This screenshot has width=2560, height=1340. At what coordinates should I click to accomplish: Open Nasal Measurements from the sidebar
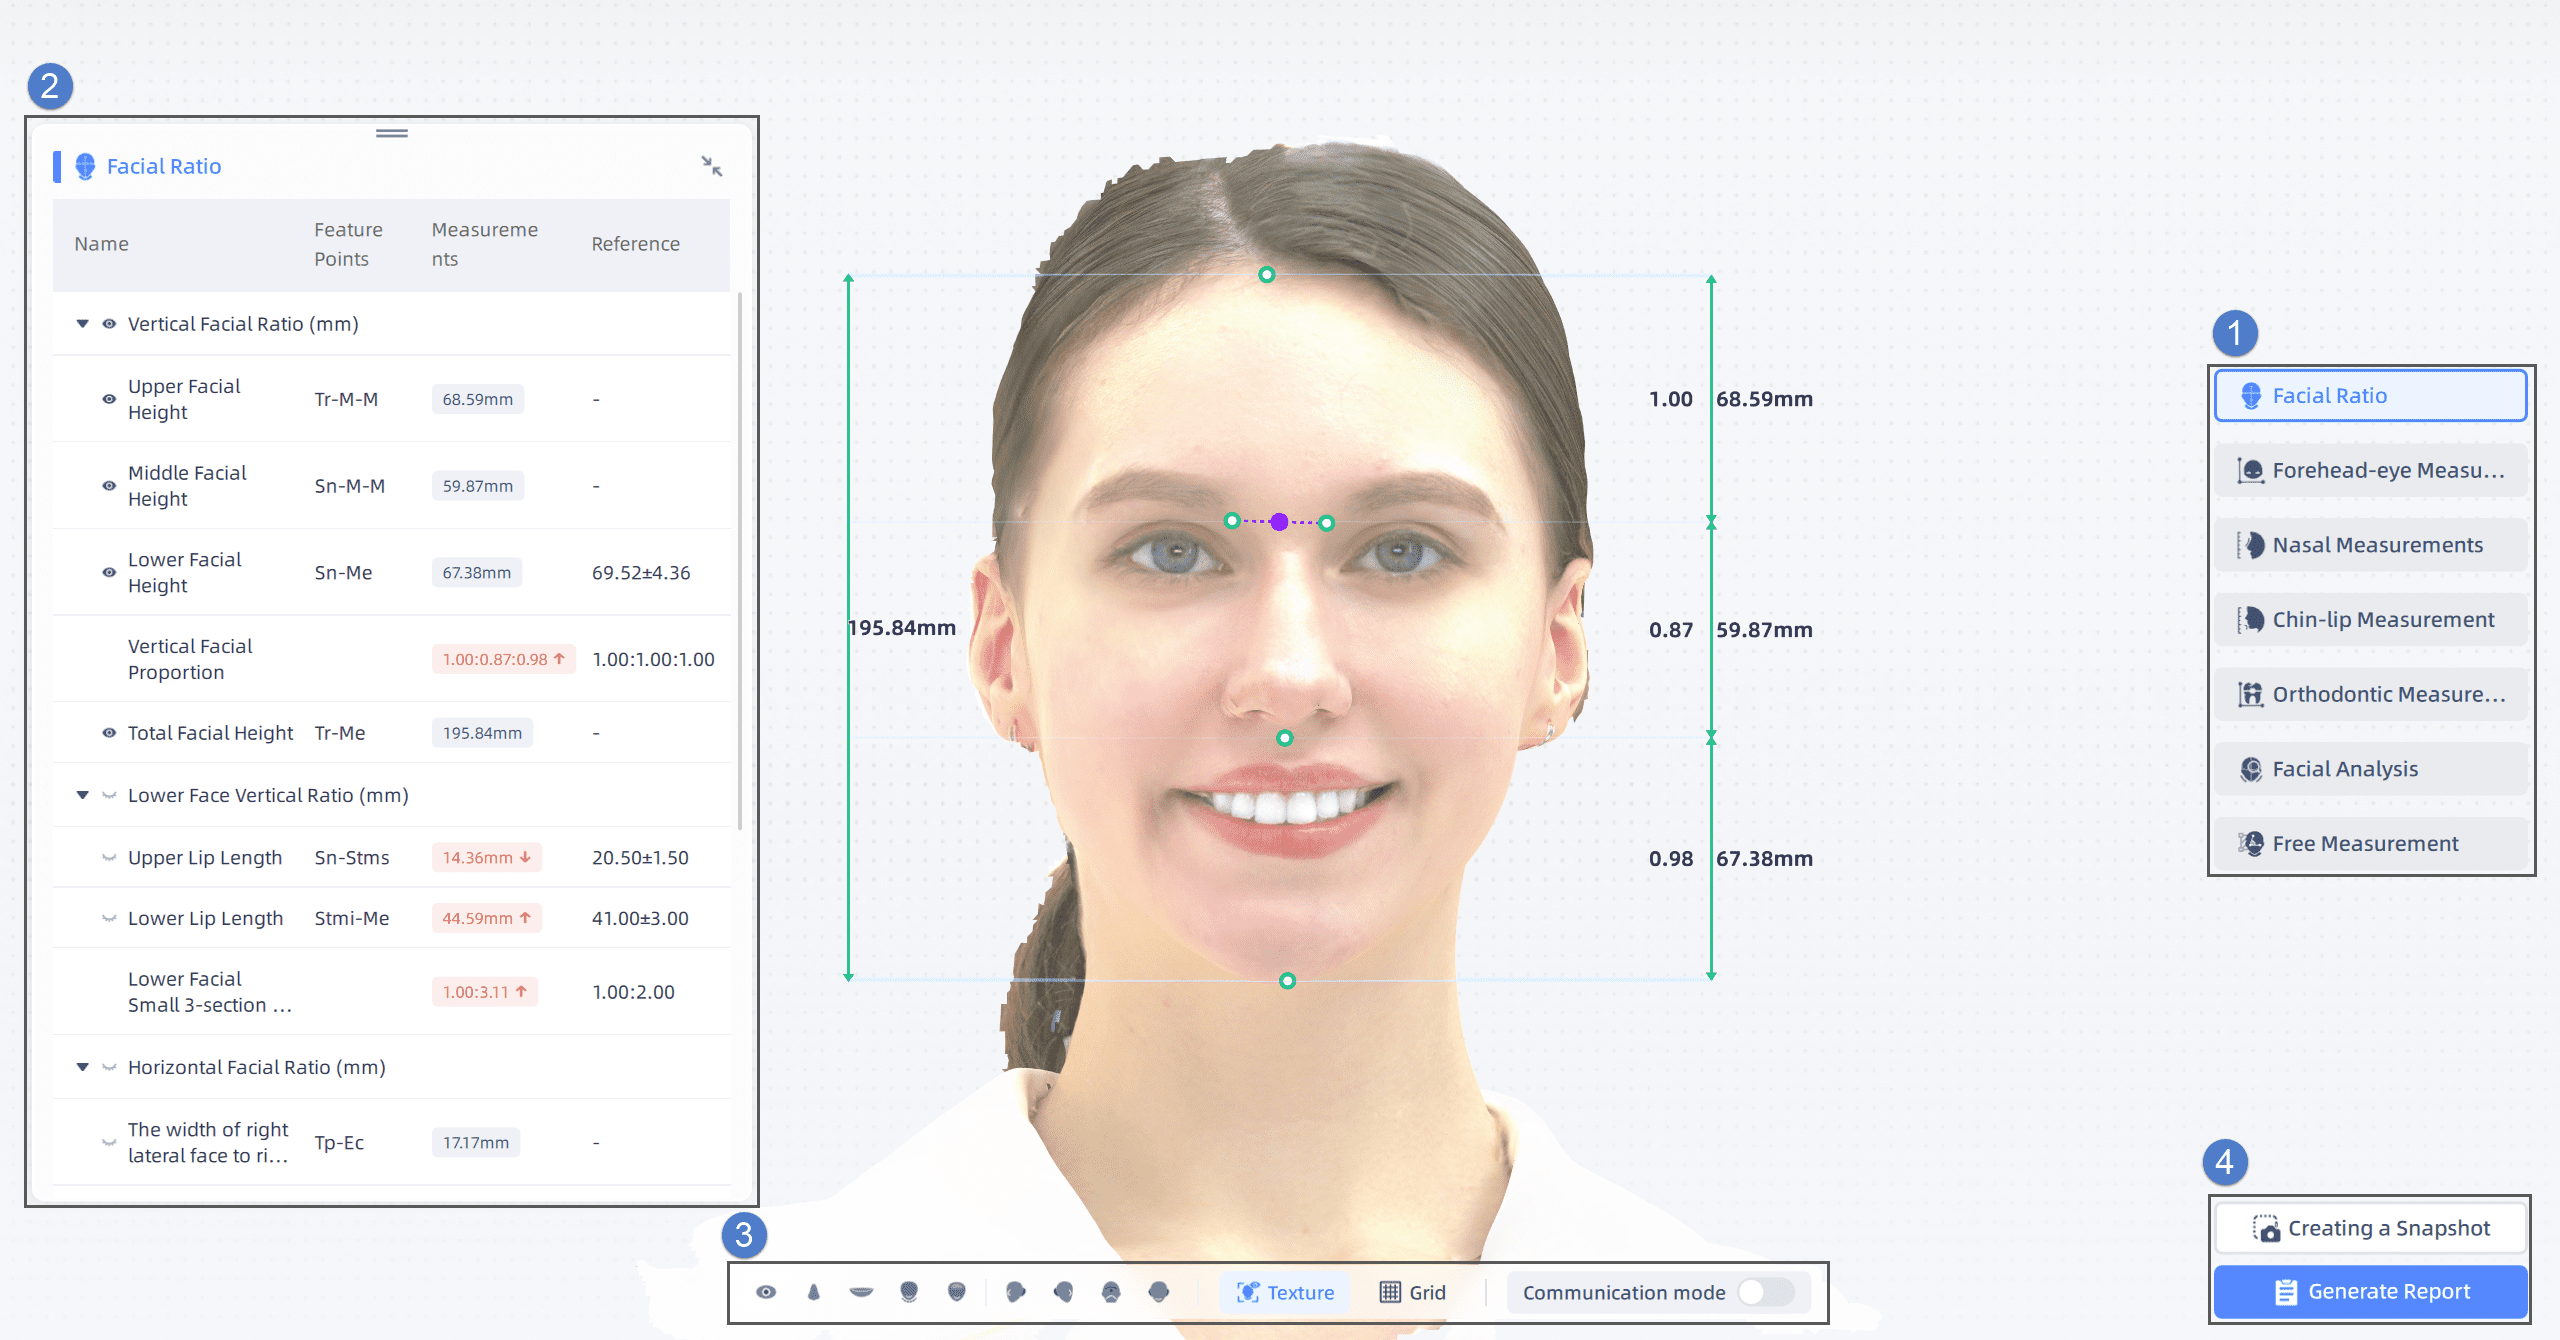tap(2370, 545)
